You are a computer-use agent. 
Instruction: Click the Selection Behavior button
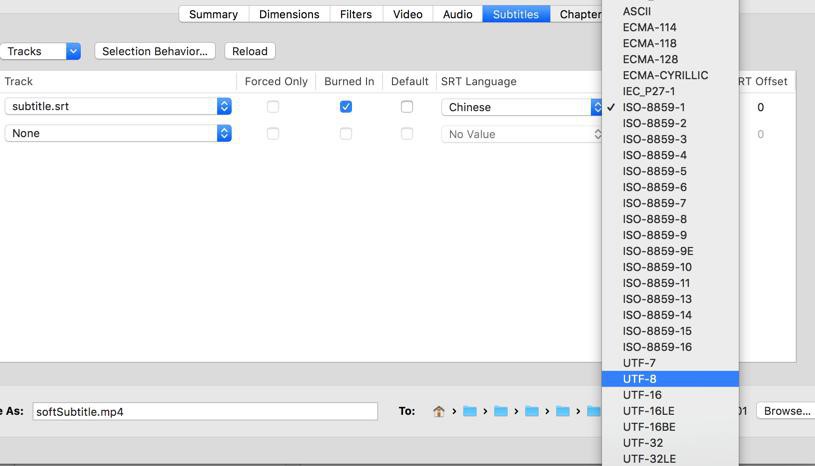[155, 51]
